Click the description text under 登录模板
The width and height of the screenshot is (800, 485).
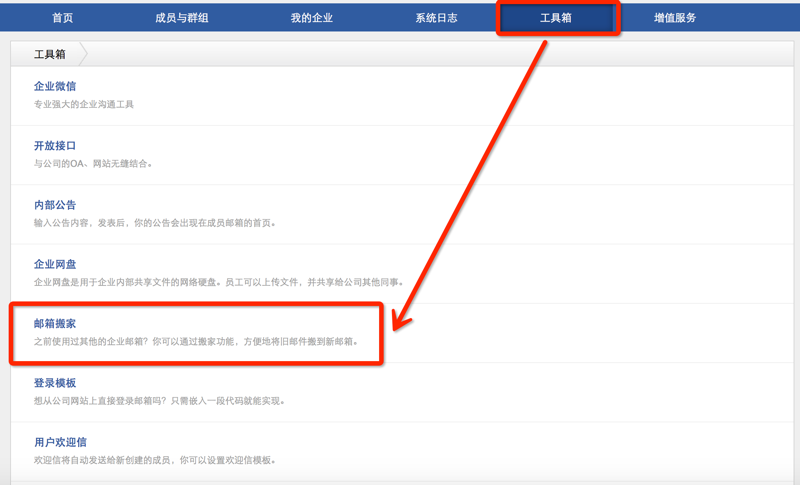coord(160,401)
